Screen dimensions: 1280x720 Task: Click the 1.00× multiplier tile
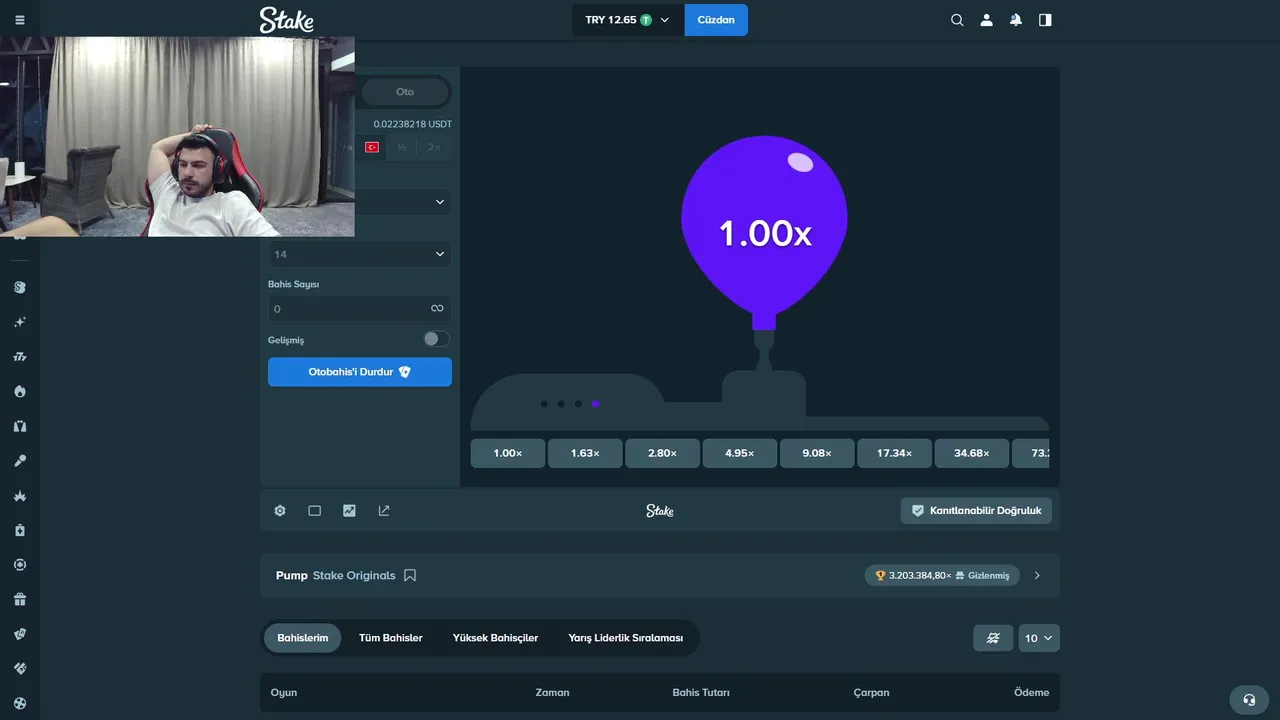pos(508,453)
